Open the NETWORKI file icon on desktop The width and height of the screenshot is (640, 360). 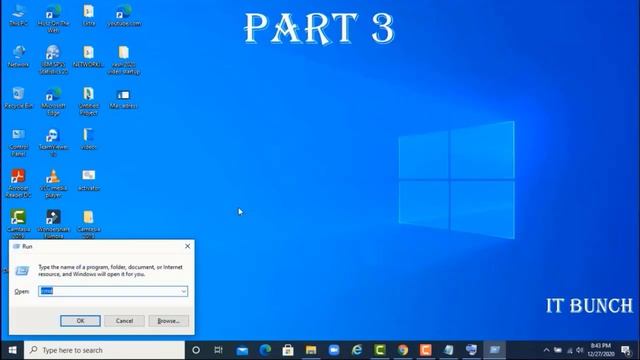(x=89, y=56)
